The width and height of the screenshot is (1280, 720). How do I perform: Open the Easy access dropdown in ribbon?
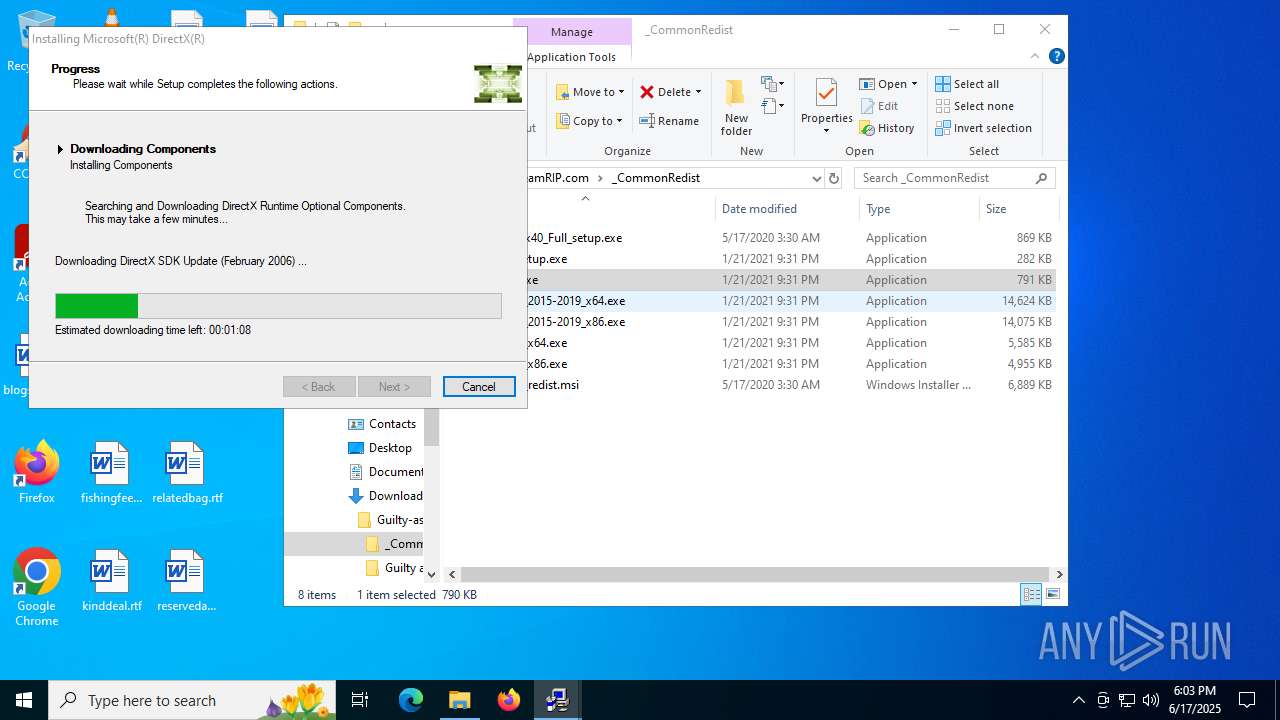point(772,106)
